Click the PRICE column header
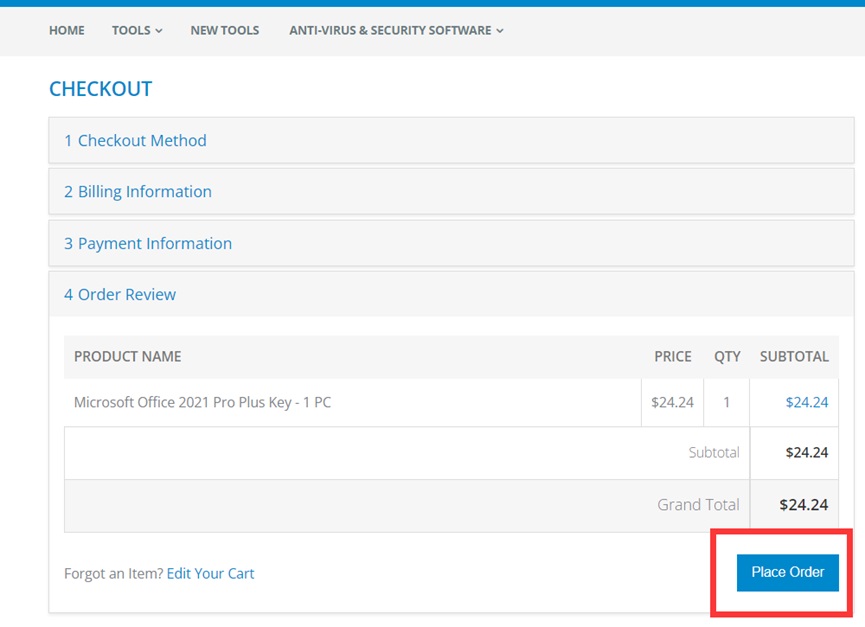 pyautogui.click(x=672, y=357)
